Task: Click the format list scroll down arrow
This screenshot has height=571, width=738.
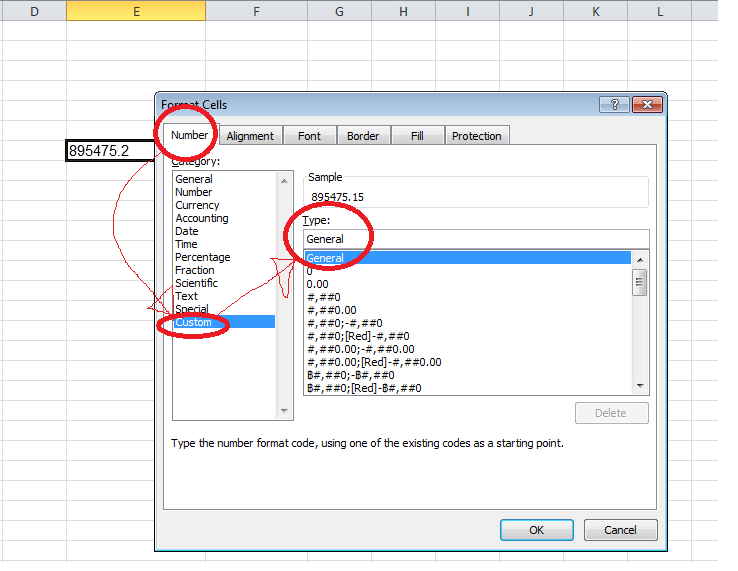Action: point(640,386)
